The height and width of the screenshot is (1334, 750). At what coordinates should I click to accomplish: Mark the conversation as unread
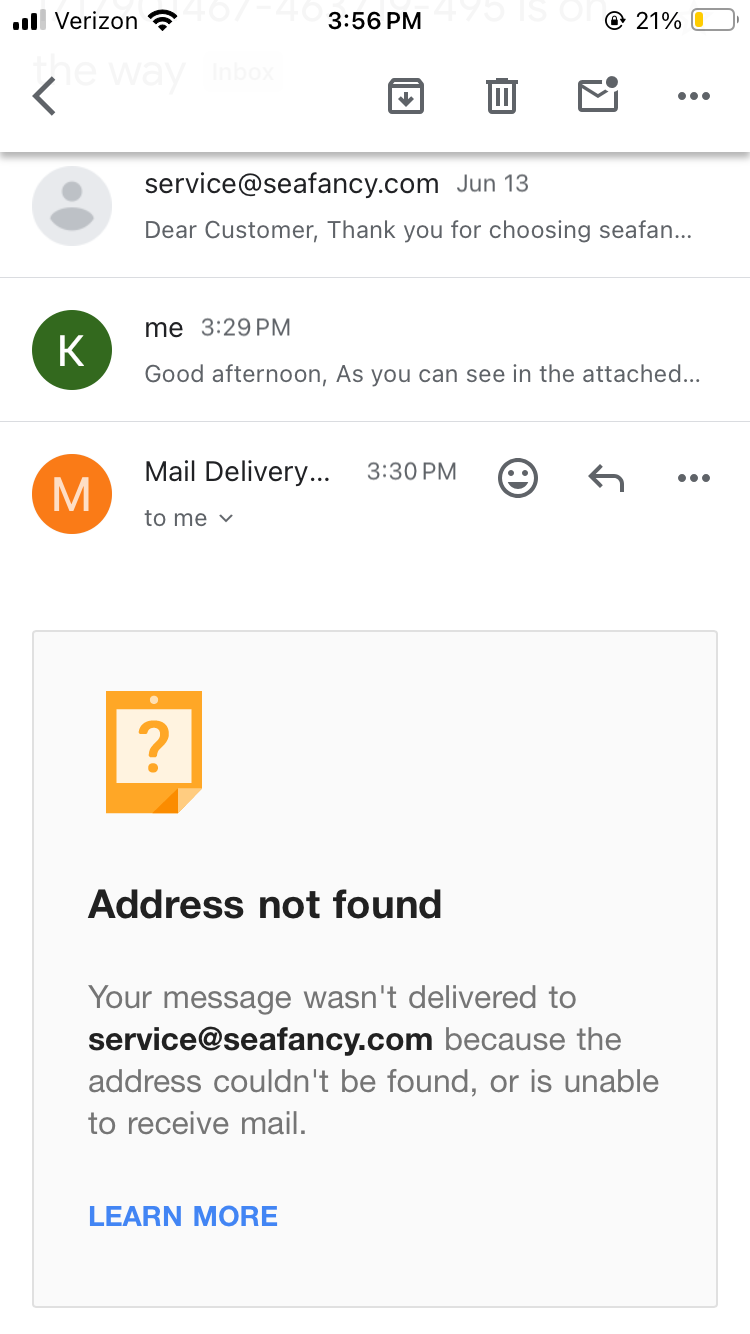(598, 95)
